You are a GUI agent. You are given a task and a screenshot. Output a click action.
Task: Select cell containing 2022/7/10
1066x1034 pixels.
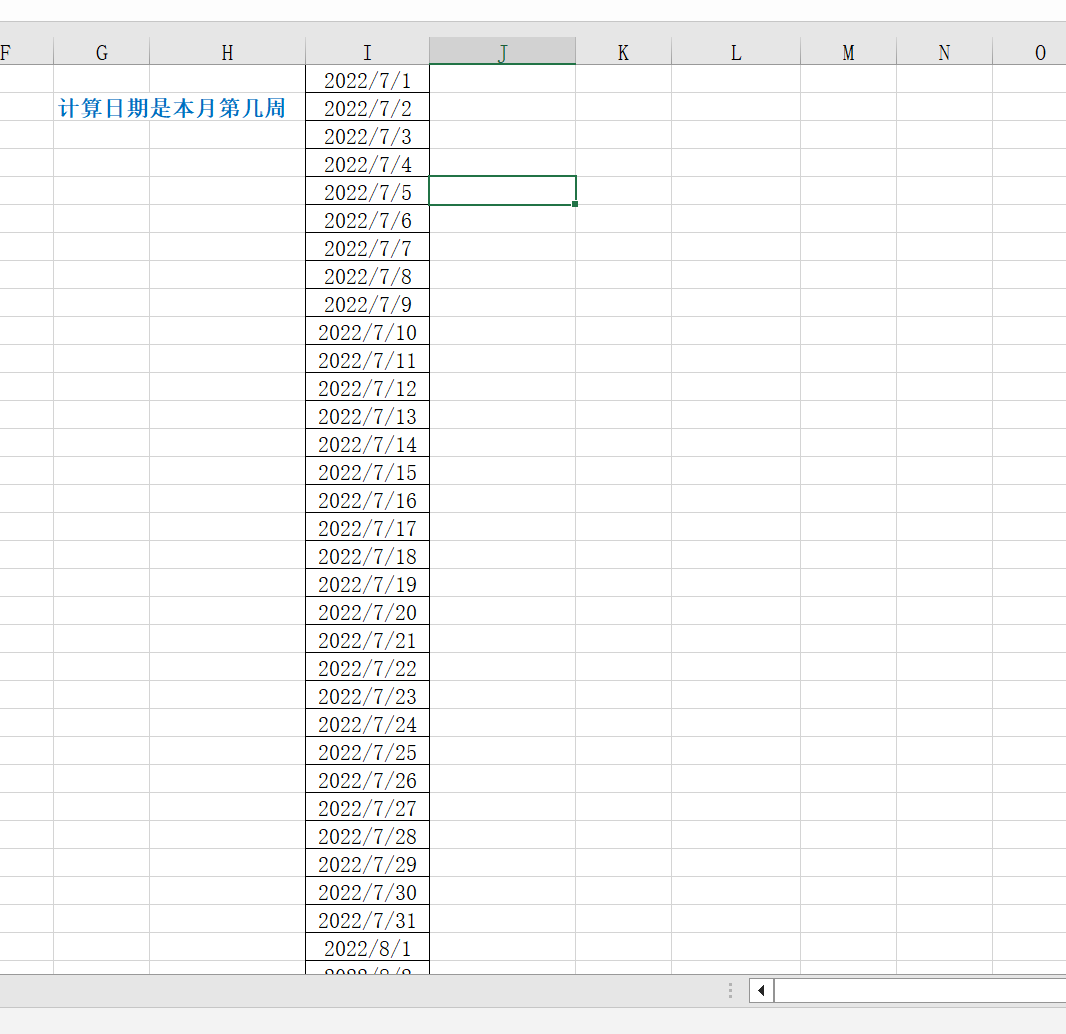pos(367,331)
